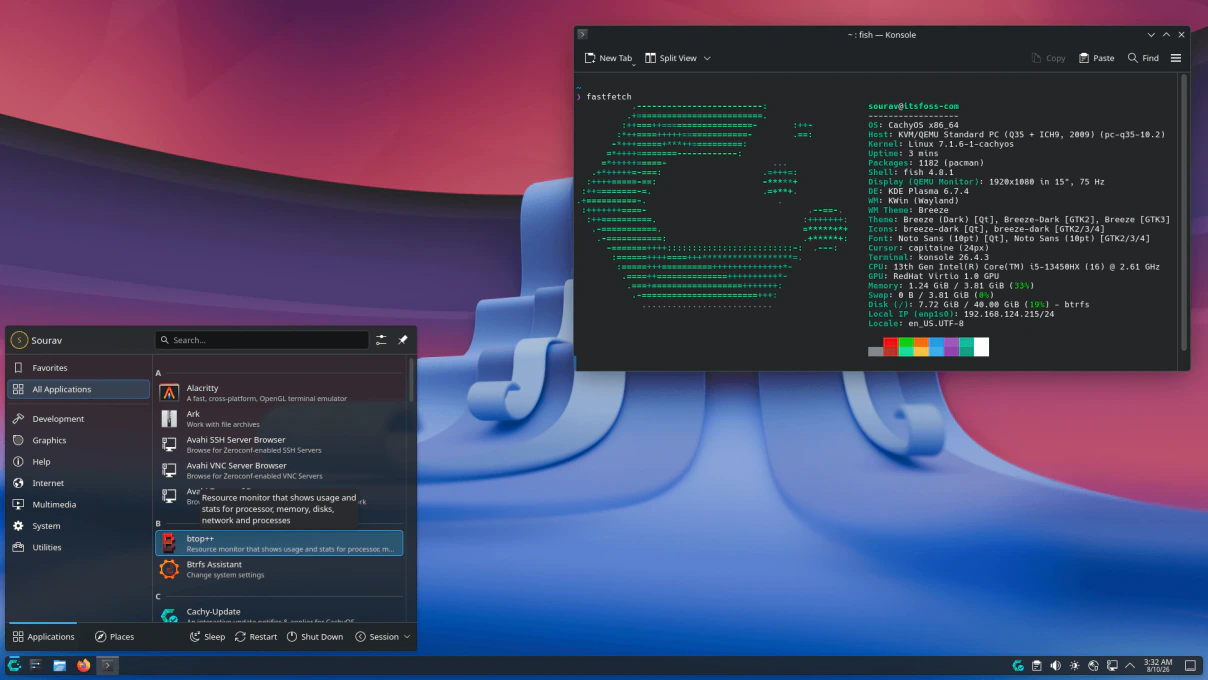Open the clipboard tray icon
The width and height of the screenshot is (1208, 680).
[x=1037, y=665]
